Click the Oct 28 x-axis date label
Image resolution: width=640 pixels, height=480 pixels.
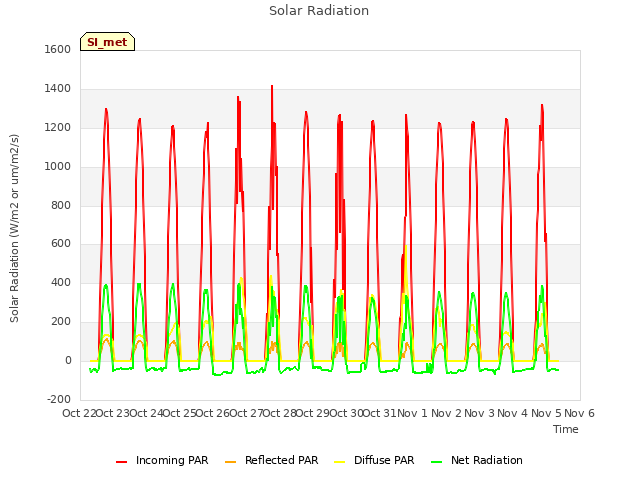[279, 413]
